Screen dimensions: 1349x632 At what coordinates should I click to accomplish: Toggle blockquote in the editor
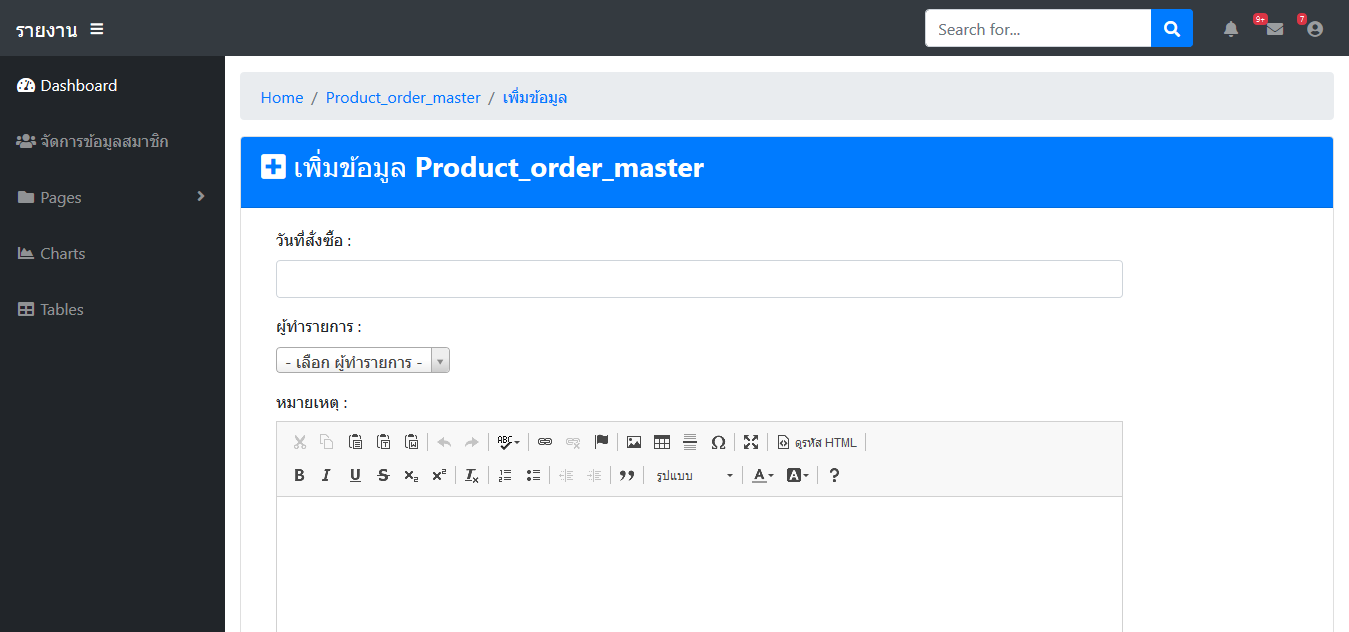click(627, 474)
